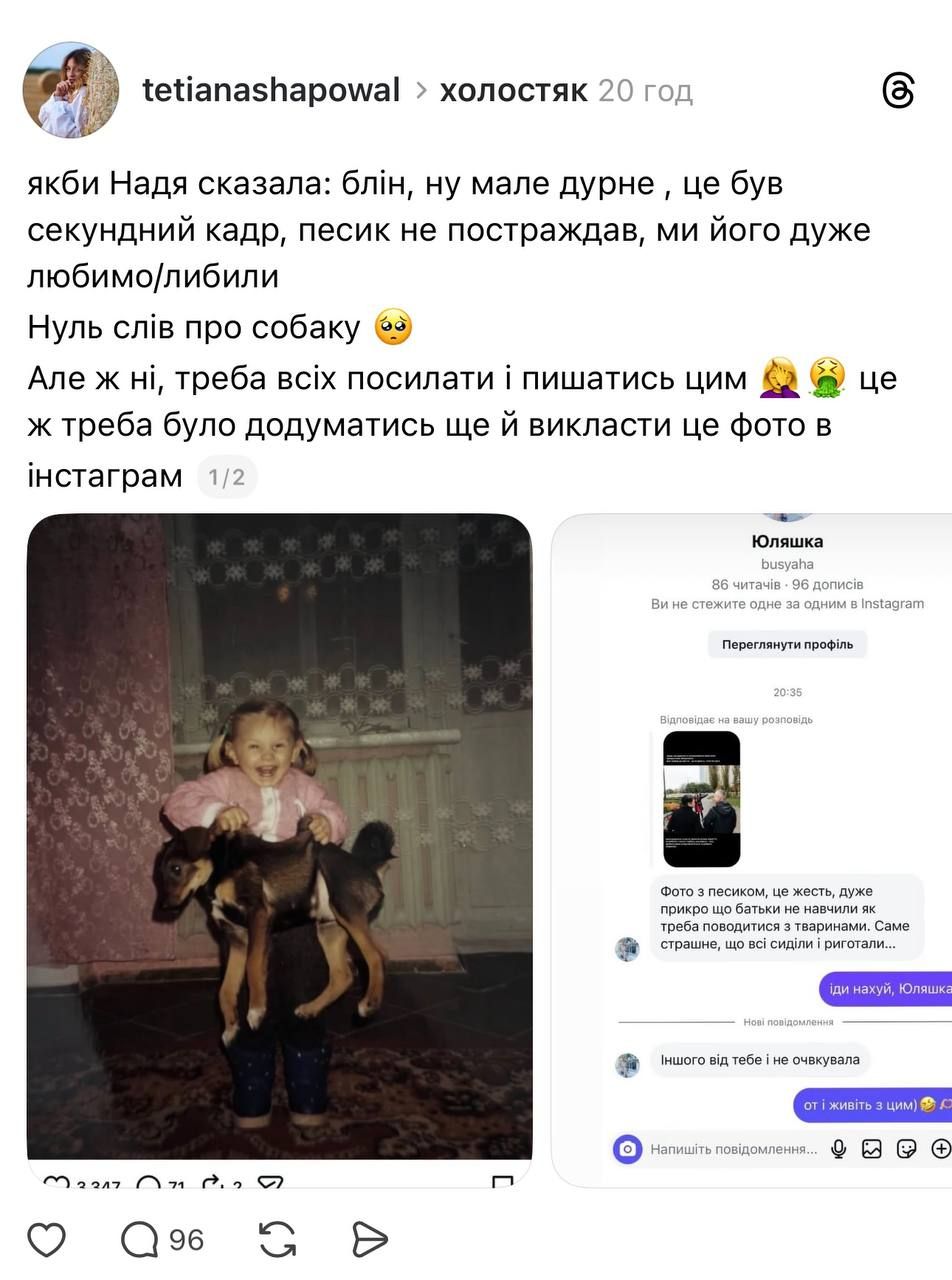Screen dimensions: 952x1280
Task: Like the post with the heart icon
Action: 46,1239
